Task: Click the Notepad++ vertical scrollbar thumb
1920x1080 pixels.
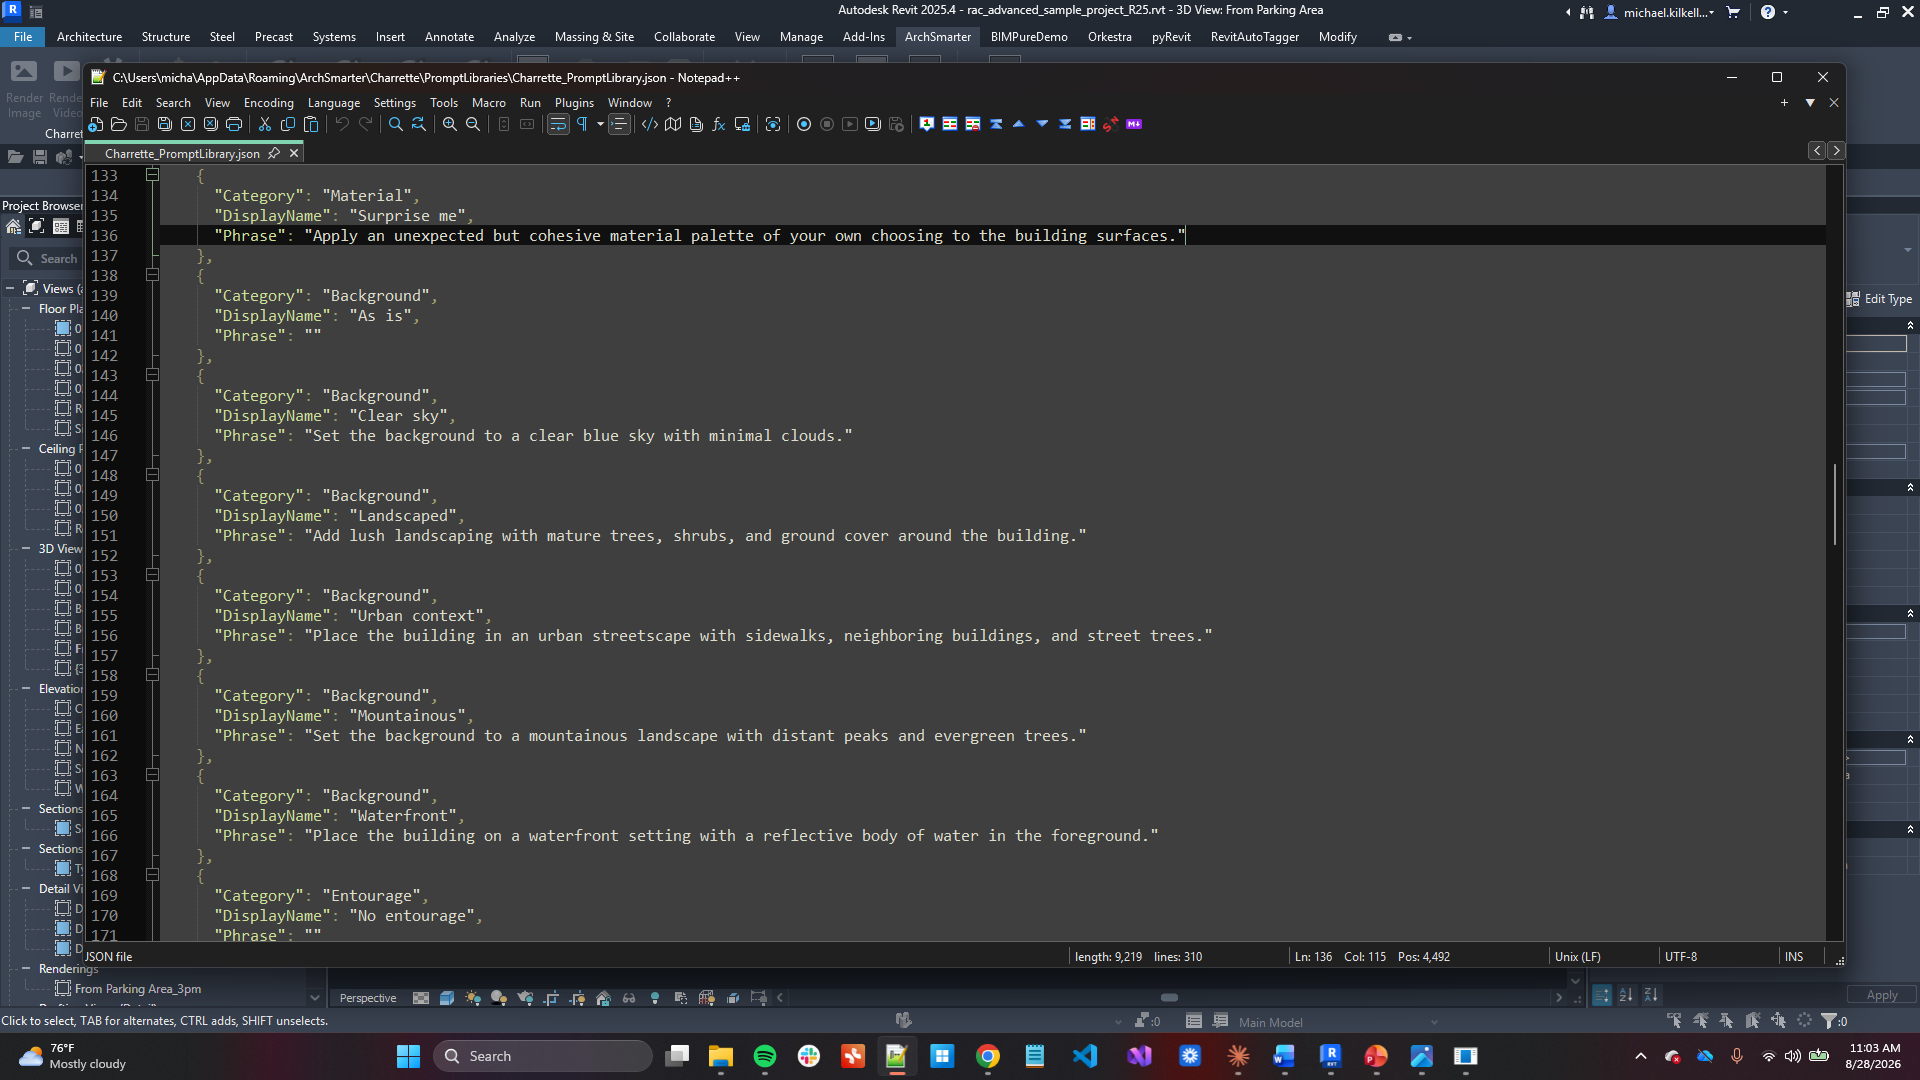Action: [1835, 504]
